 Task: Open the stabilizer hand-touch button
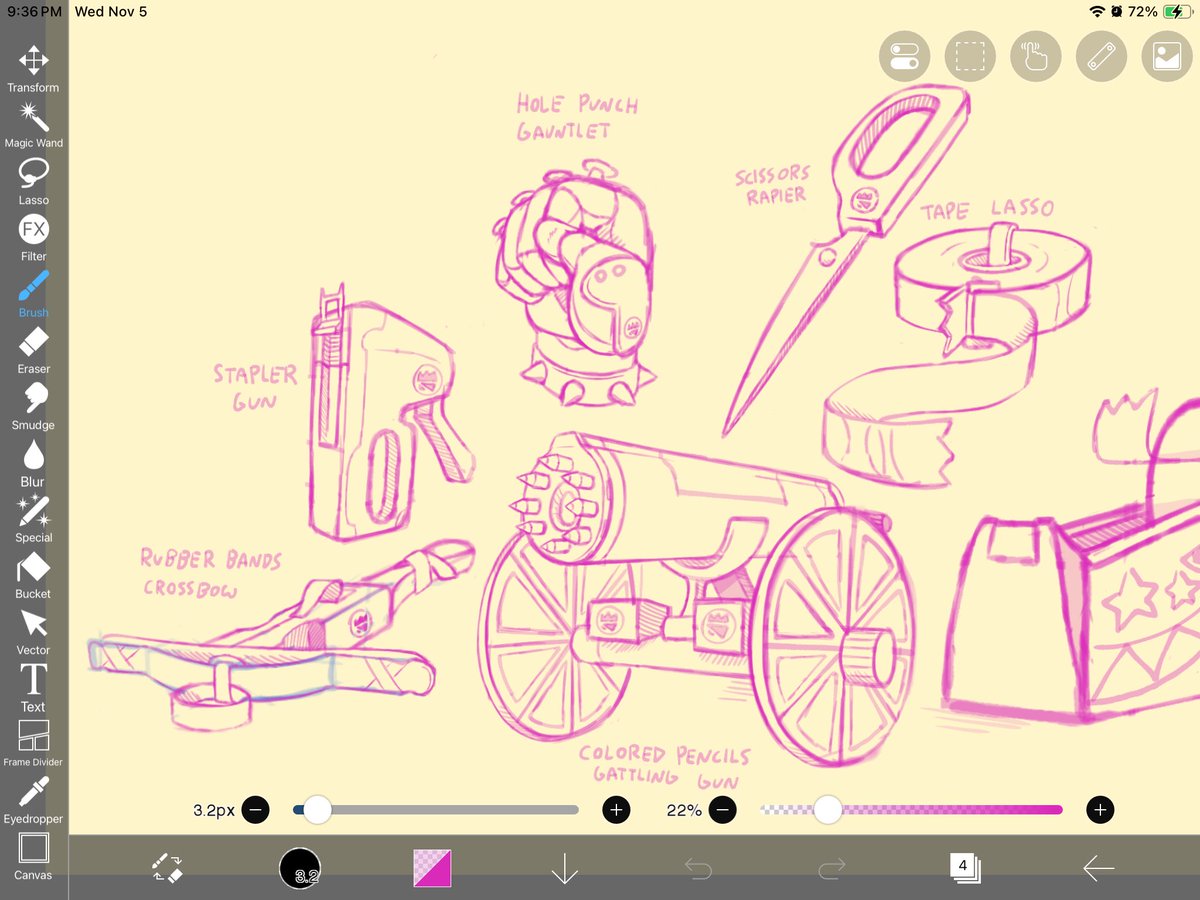1036,56
